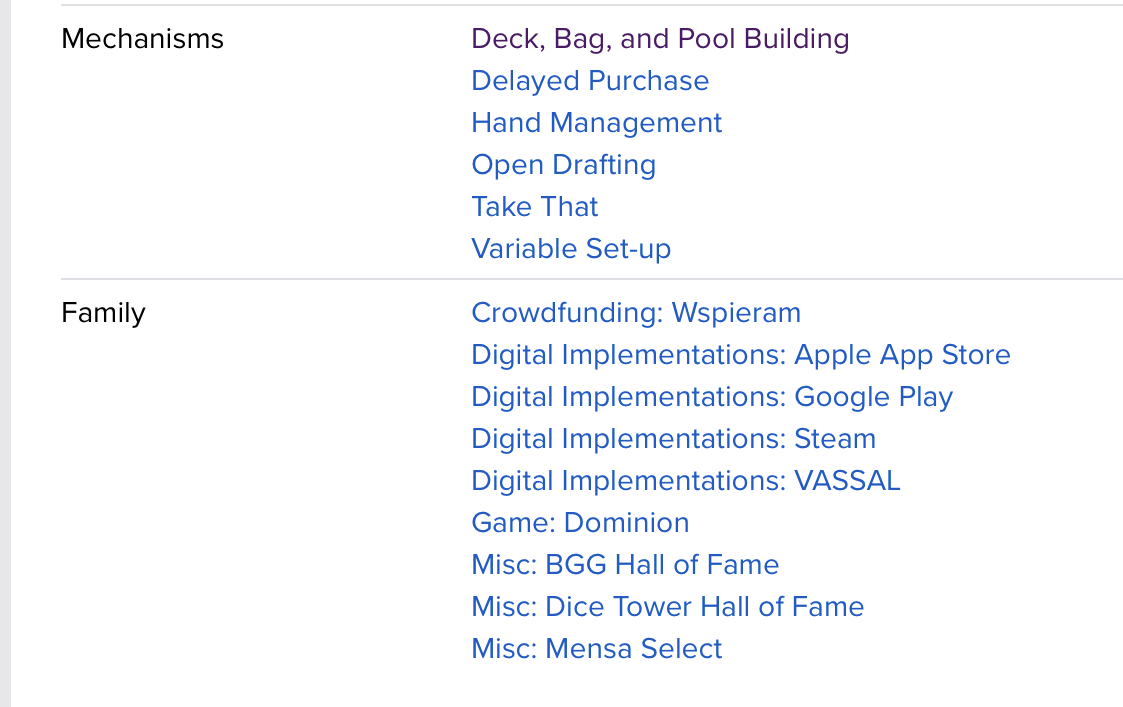Select the Digital Implementations: VASSAL link
The image size is (1123, 707).
pos(685,481)
